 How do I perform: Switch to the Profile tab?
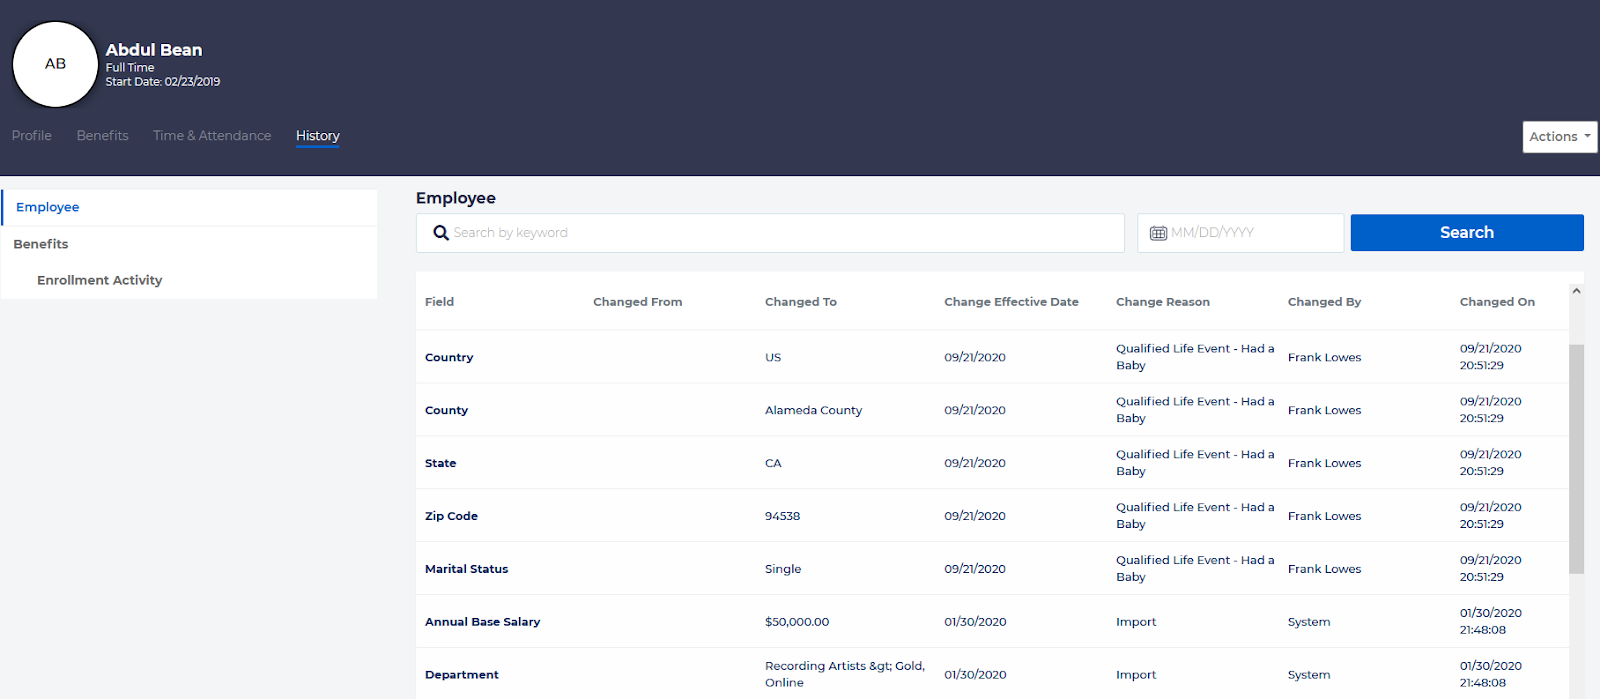32,136
